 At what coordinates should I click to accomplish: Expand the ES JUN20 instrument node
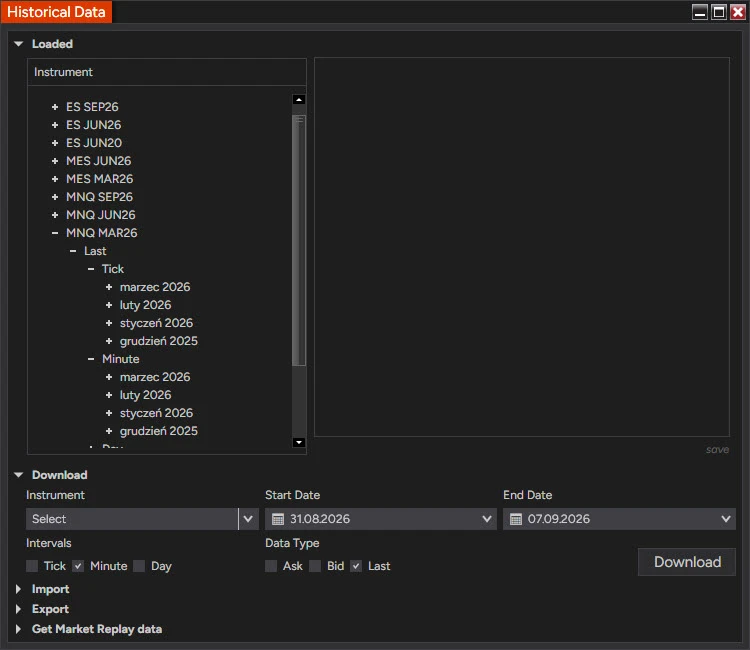point(55,143)
